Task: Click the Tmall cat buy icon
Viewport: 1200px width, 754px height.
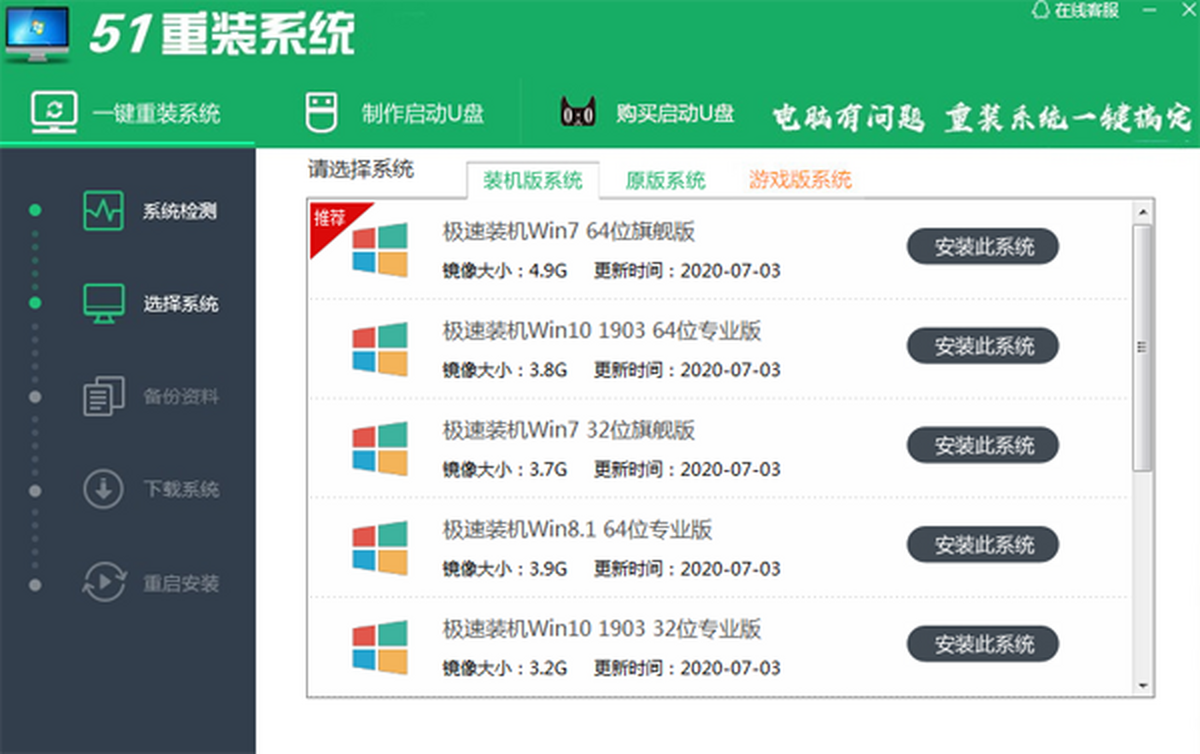Action: [577, 113]
